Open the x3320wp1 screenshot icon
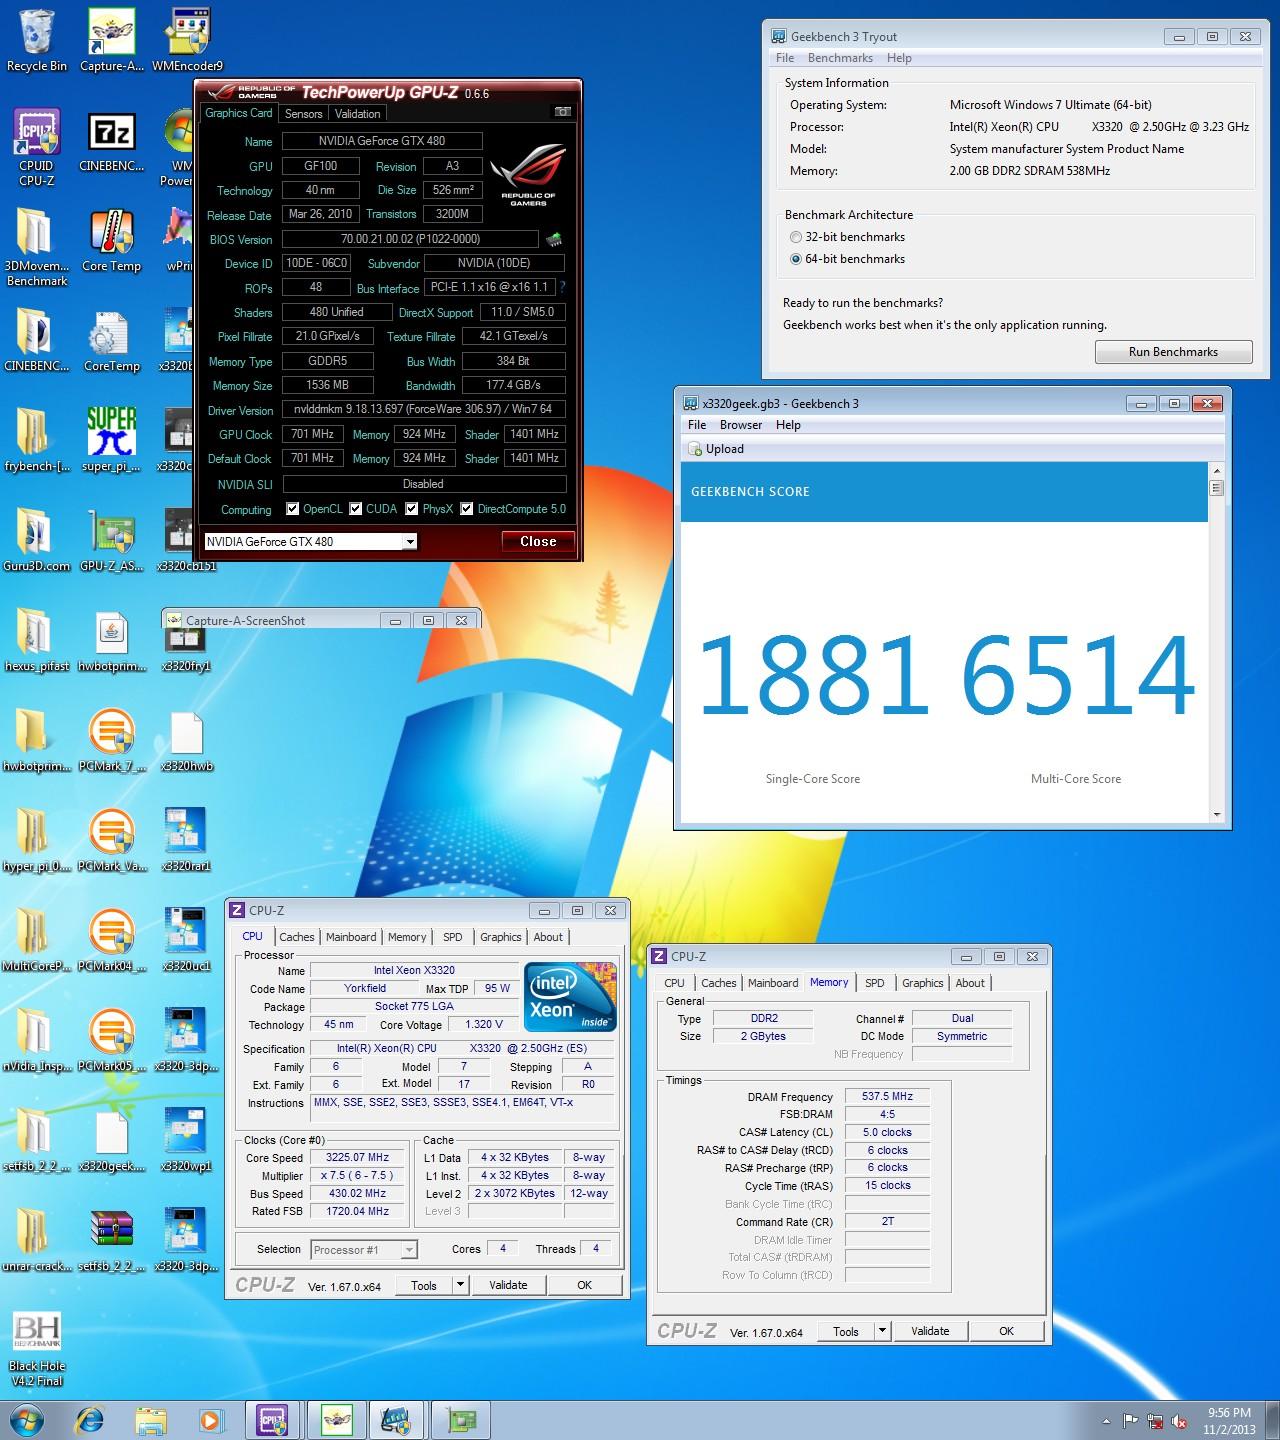Viewport: 1280px width, 1440px height. [x=186, y=1140]
